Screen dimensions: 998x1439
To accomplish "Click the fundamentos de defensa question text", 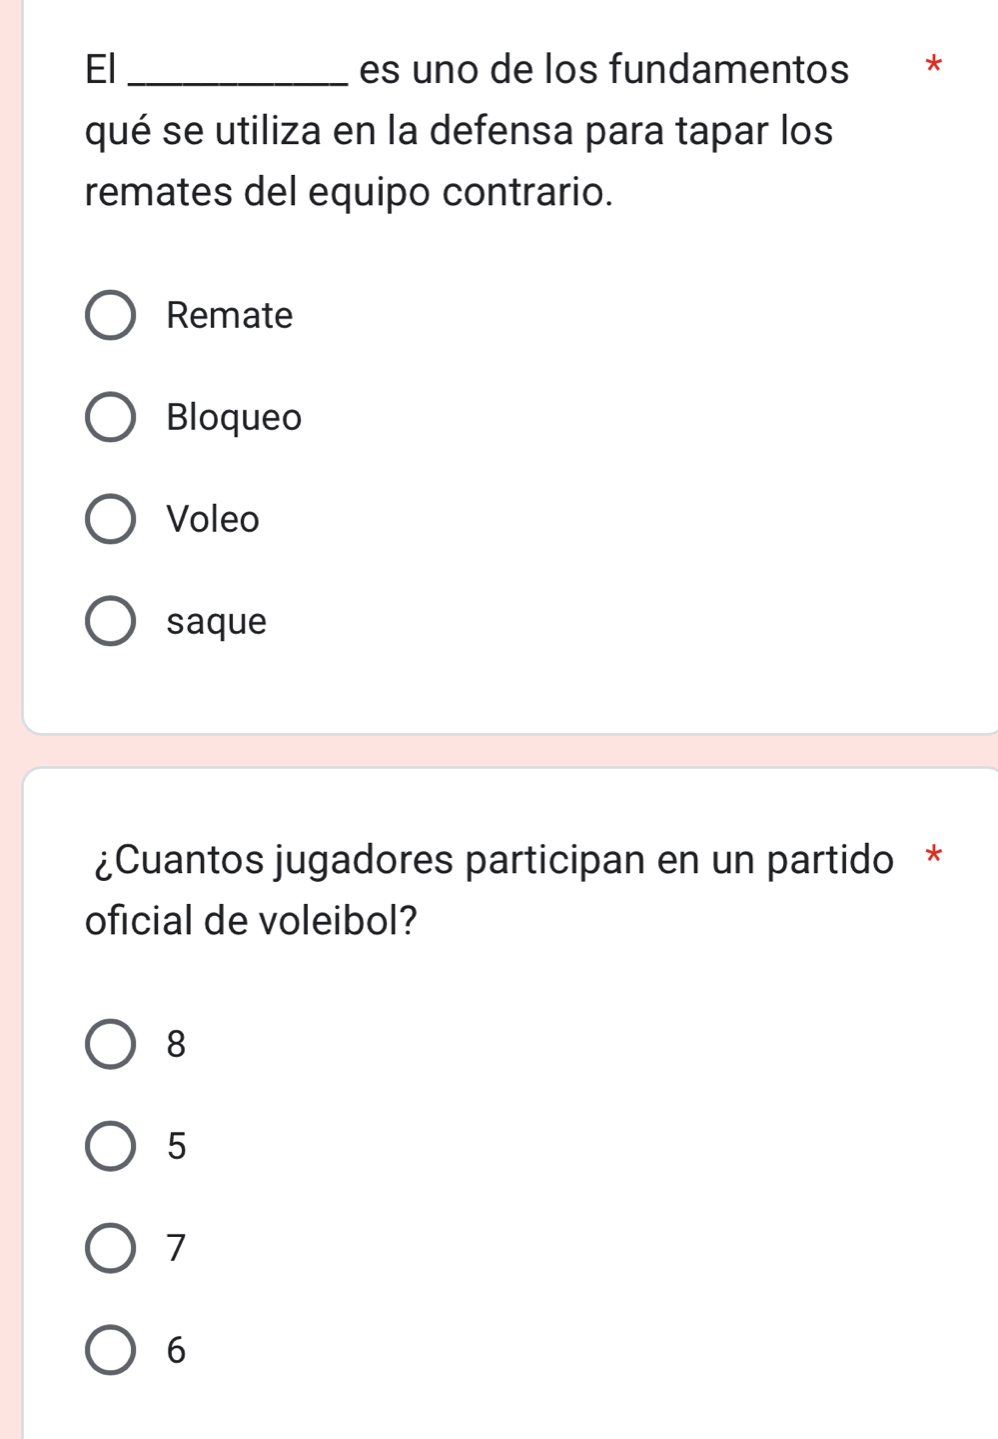I will tap(459, 131).
